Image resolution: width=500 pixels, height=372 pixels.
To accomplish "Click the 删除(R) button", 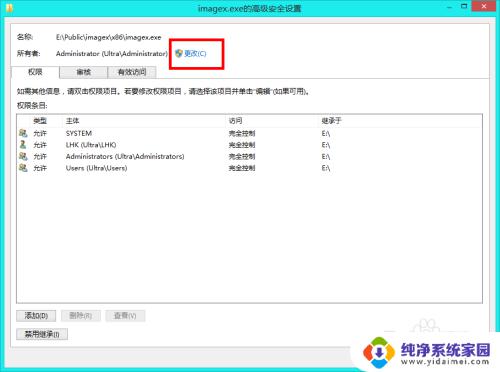I will click(81, 316).
